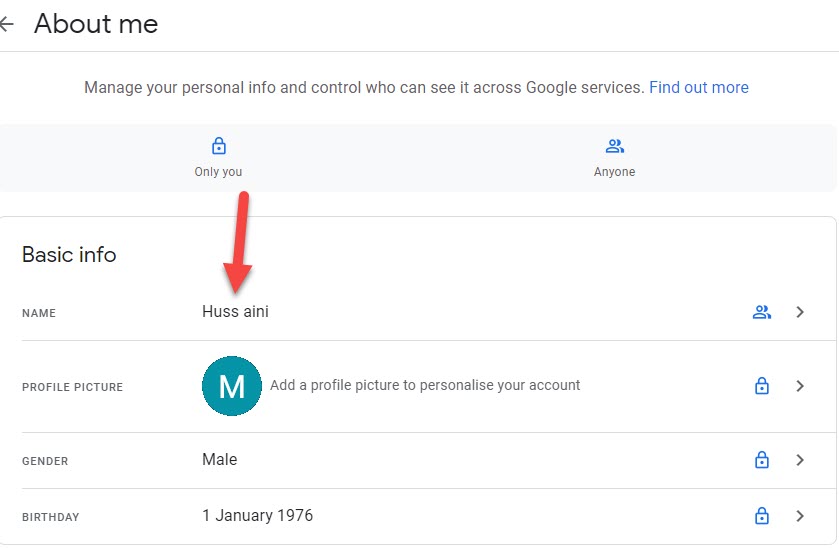Click the lock icon in Gender row
839x548 pixels.
(x=762, y=460)
